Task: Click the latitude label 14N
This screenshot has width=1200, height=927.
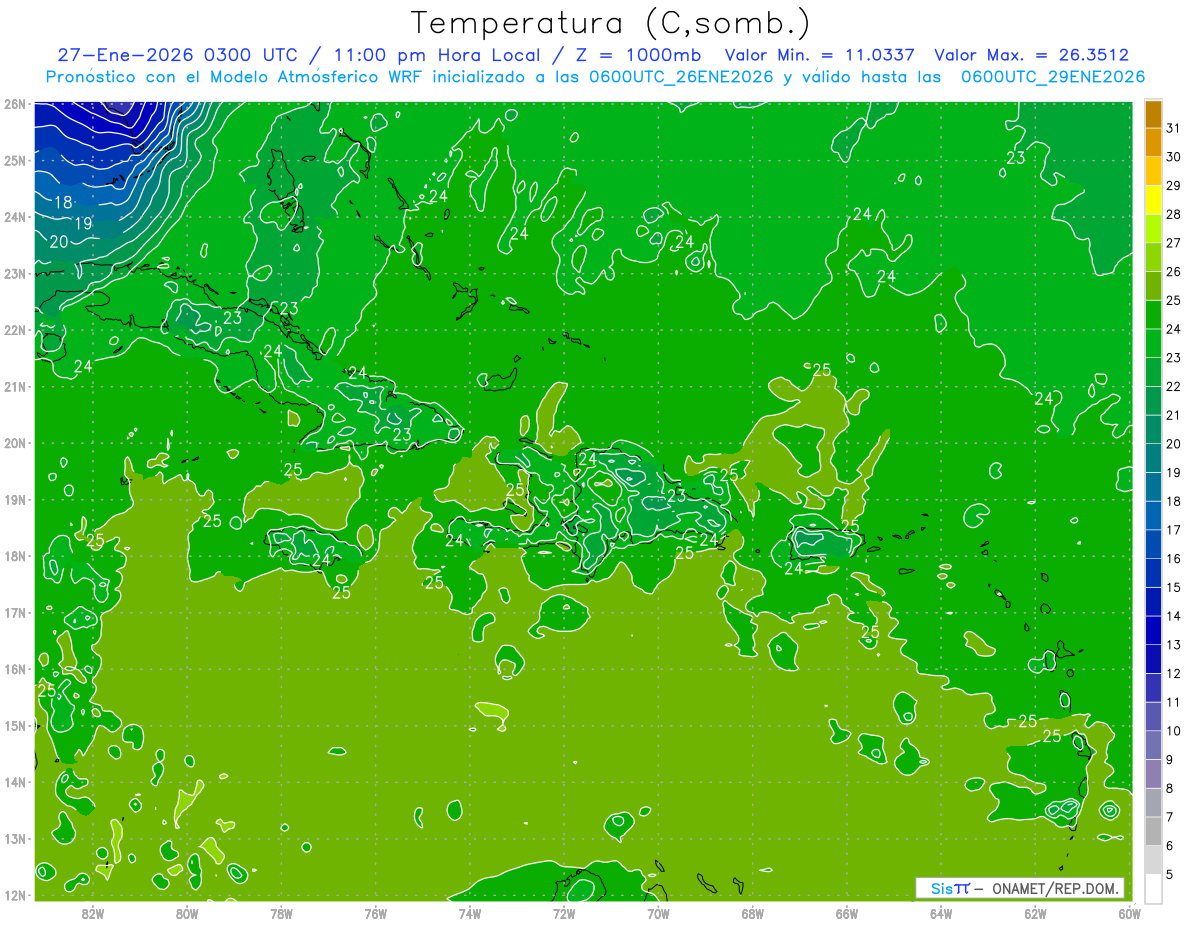Action: pos(14,782)
